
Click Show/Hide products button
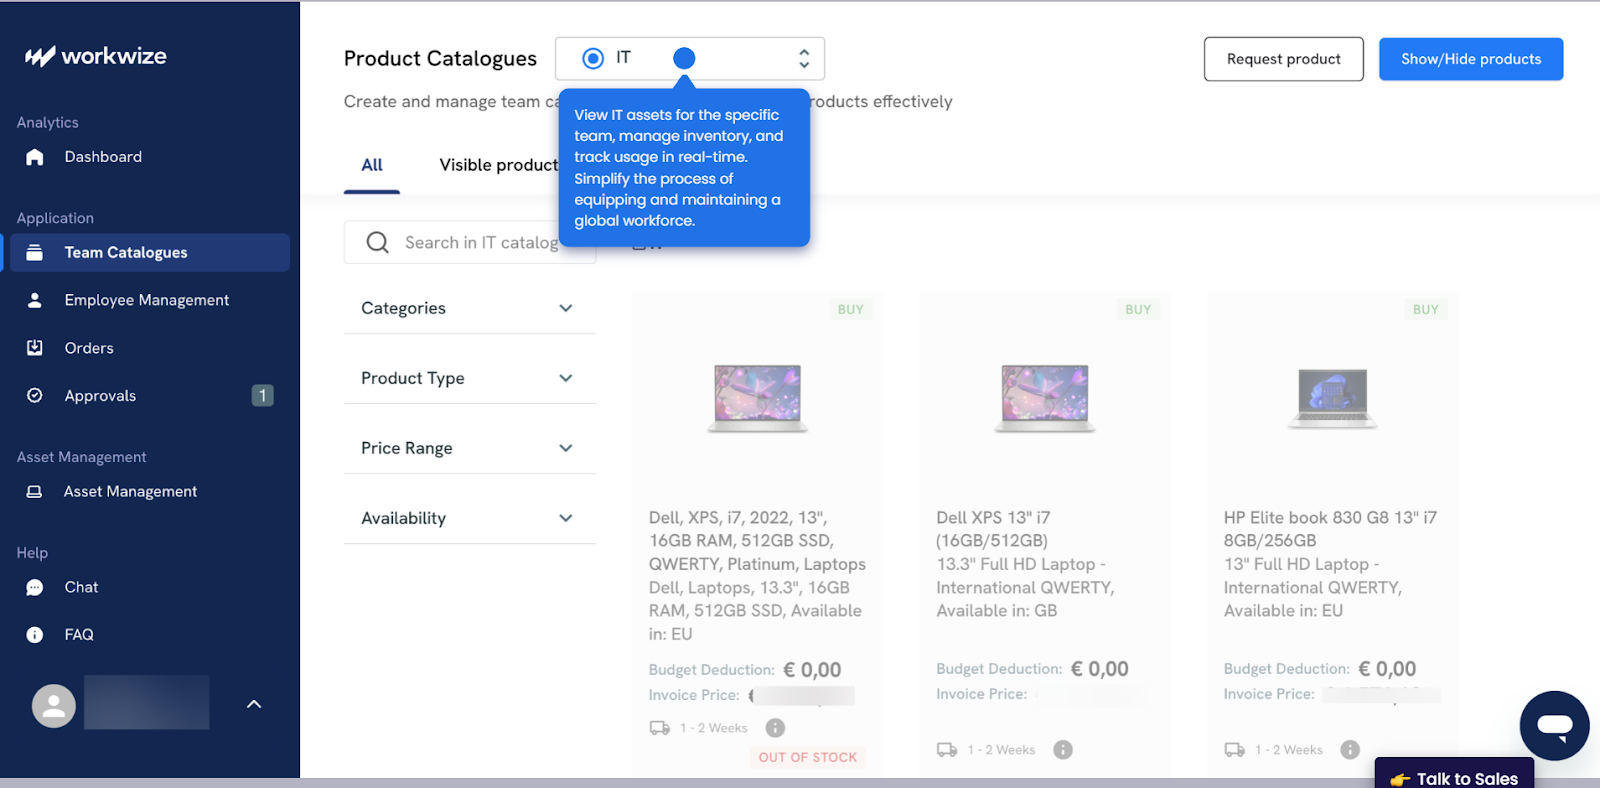(1470, 59)
